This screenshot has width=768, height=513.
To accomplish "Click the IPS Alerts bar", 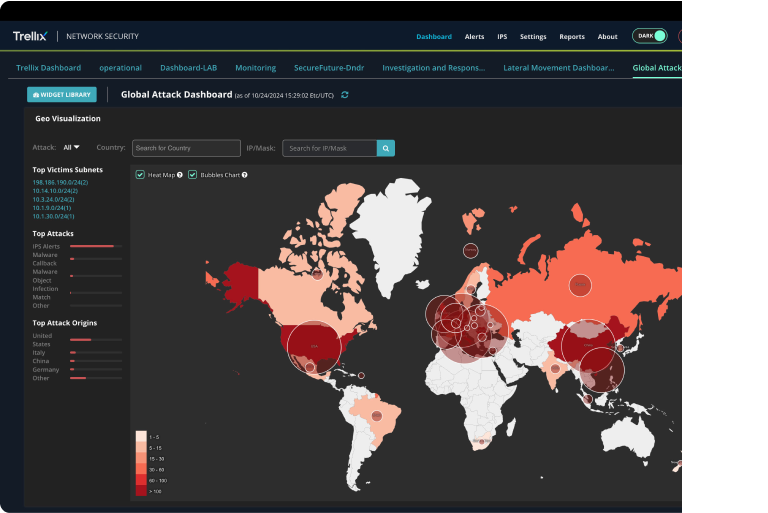I will coord(96,246).
